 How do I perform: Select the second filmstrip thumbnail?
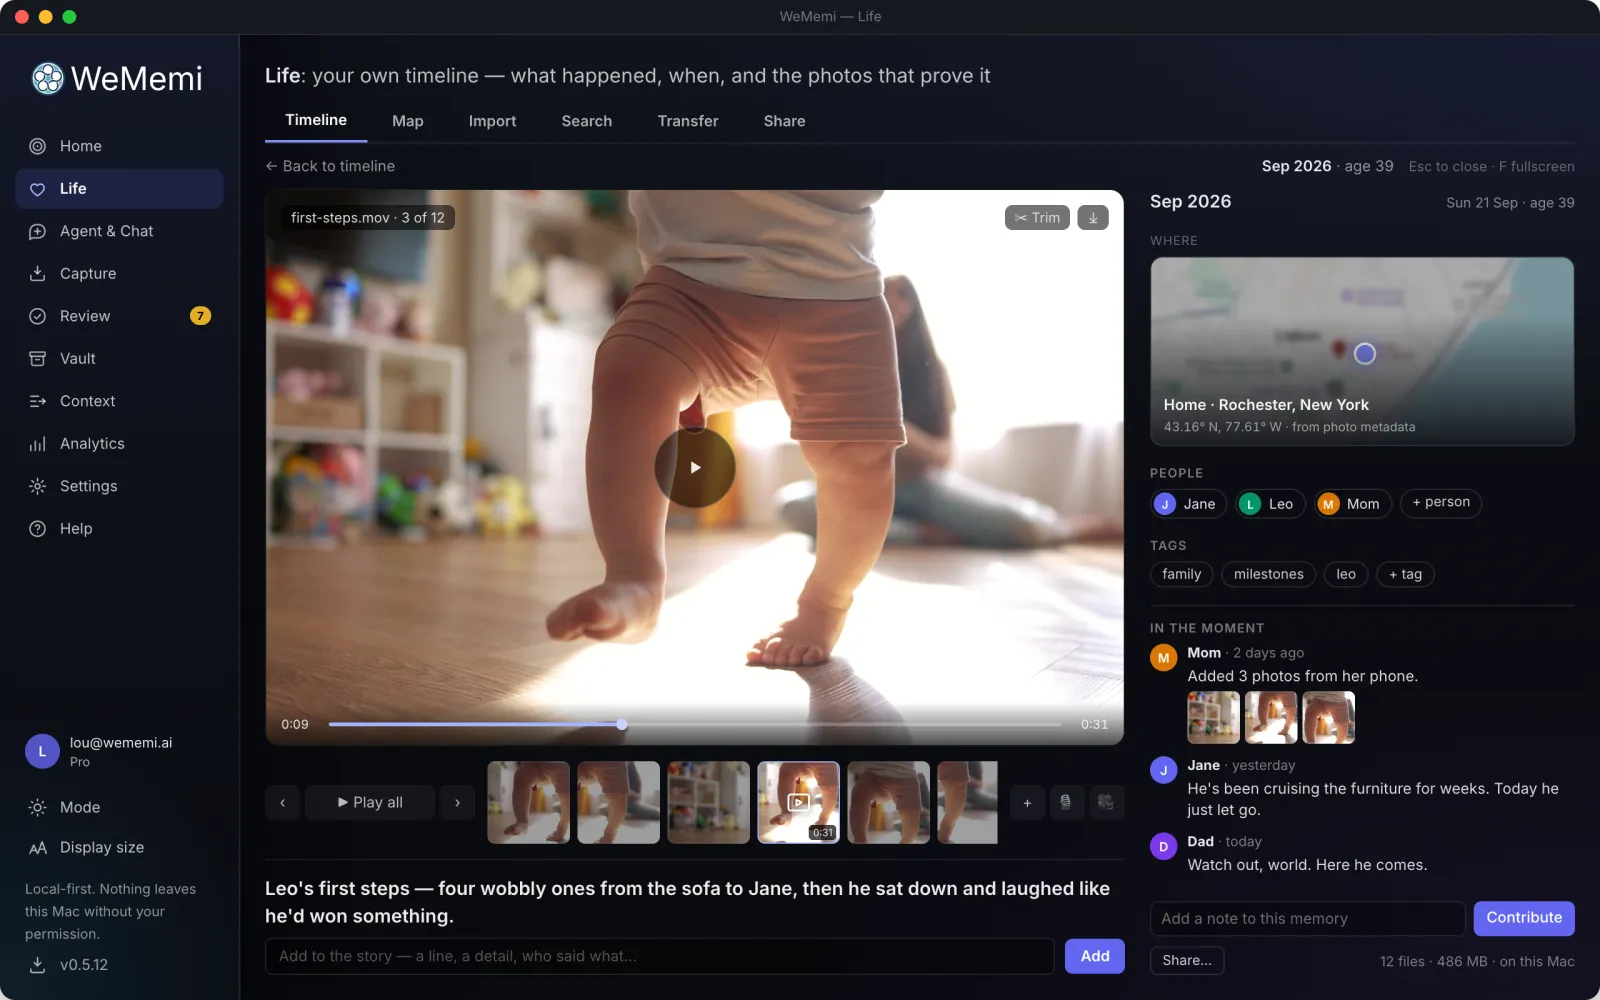(x=619, y=803)
